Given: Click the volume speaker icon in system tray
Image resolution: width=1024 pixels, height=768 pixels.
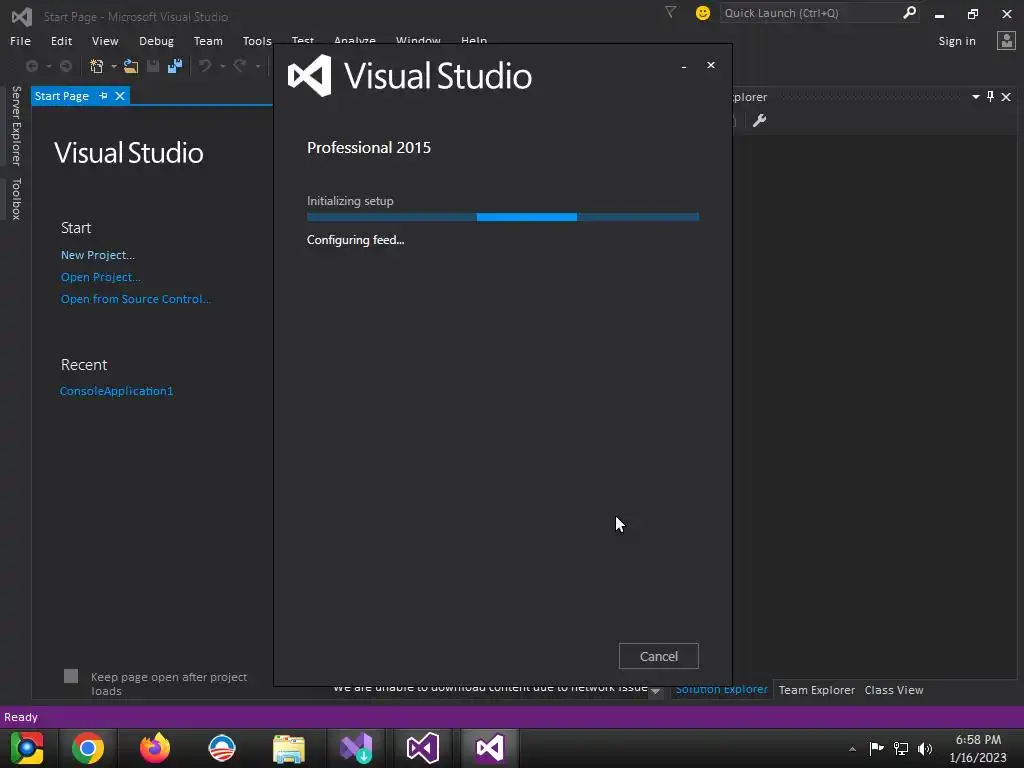Looking at the screenshot, I should [925, 748].
